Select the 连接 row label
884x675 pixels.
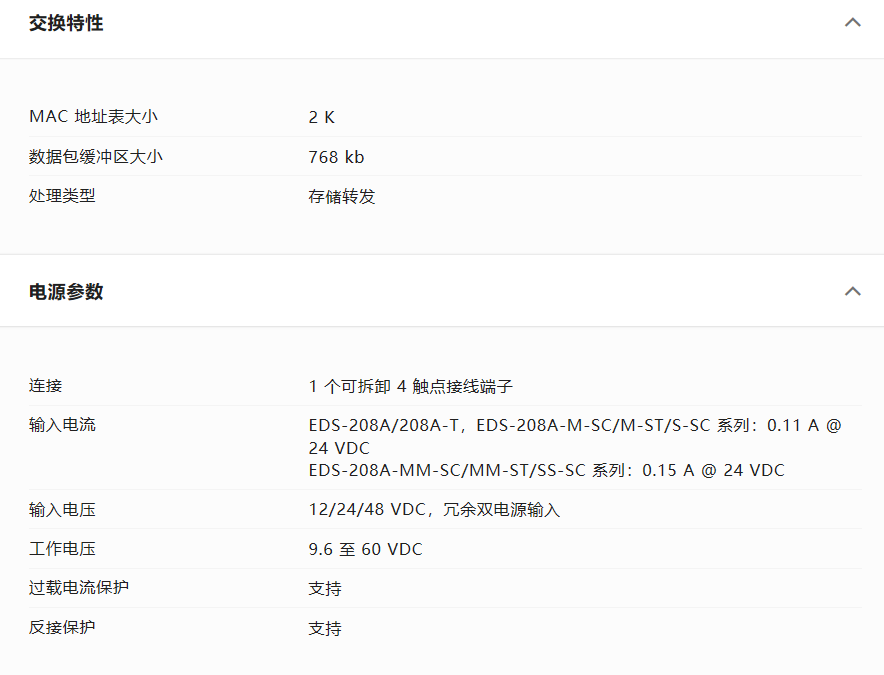(x=45, y=386)
